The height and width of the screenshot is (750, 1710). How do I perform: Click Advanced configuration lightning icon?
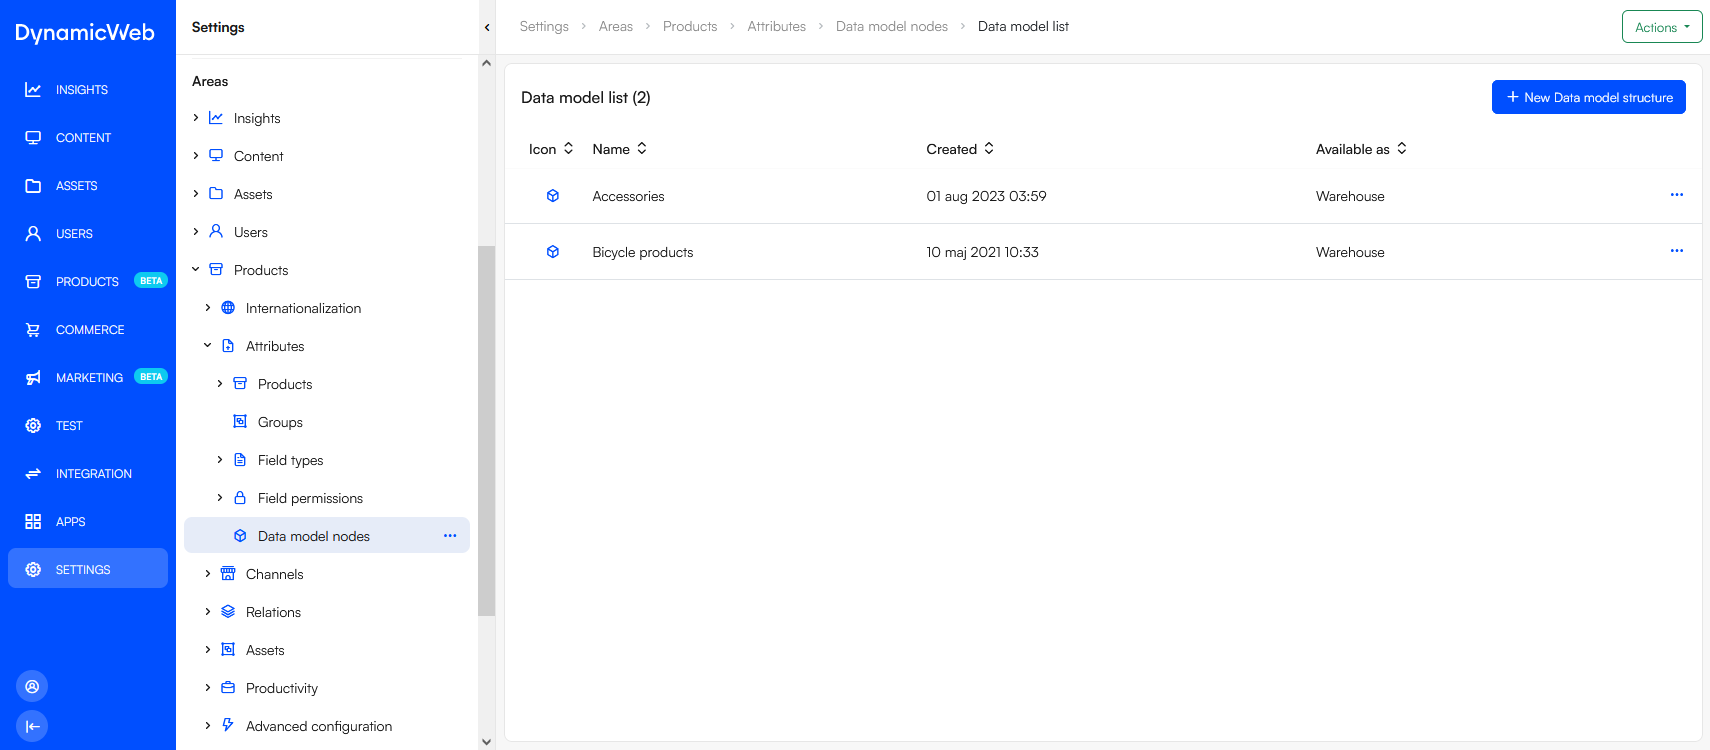228,725
